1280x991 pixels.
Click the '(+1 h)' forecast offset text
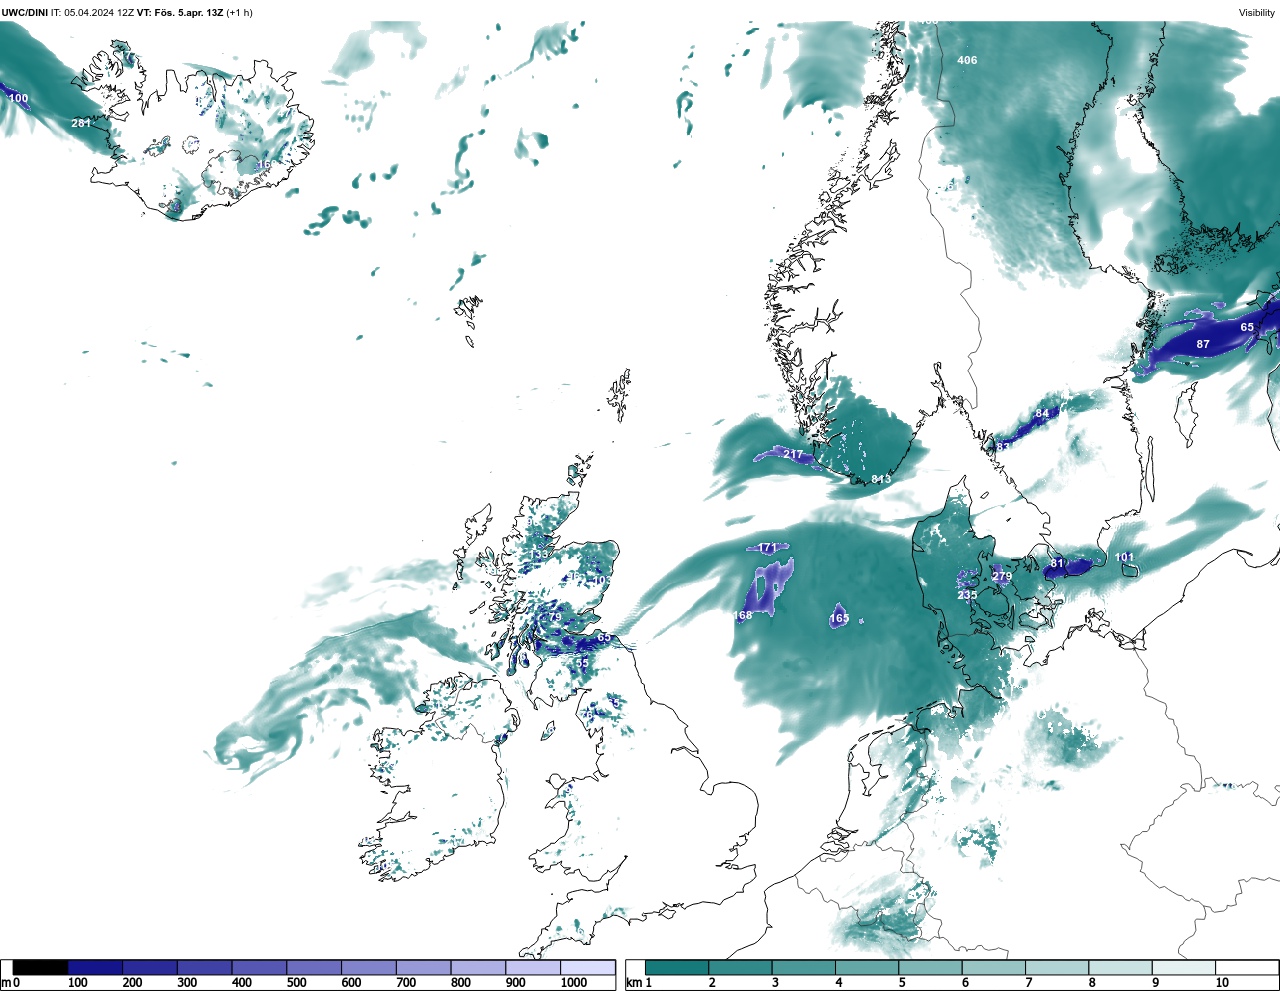(240, 13)
